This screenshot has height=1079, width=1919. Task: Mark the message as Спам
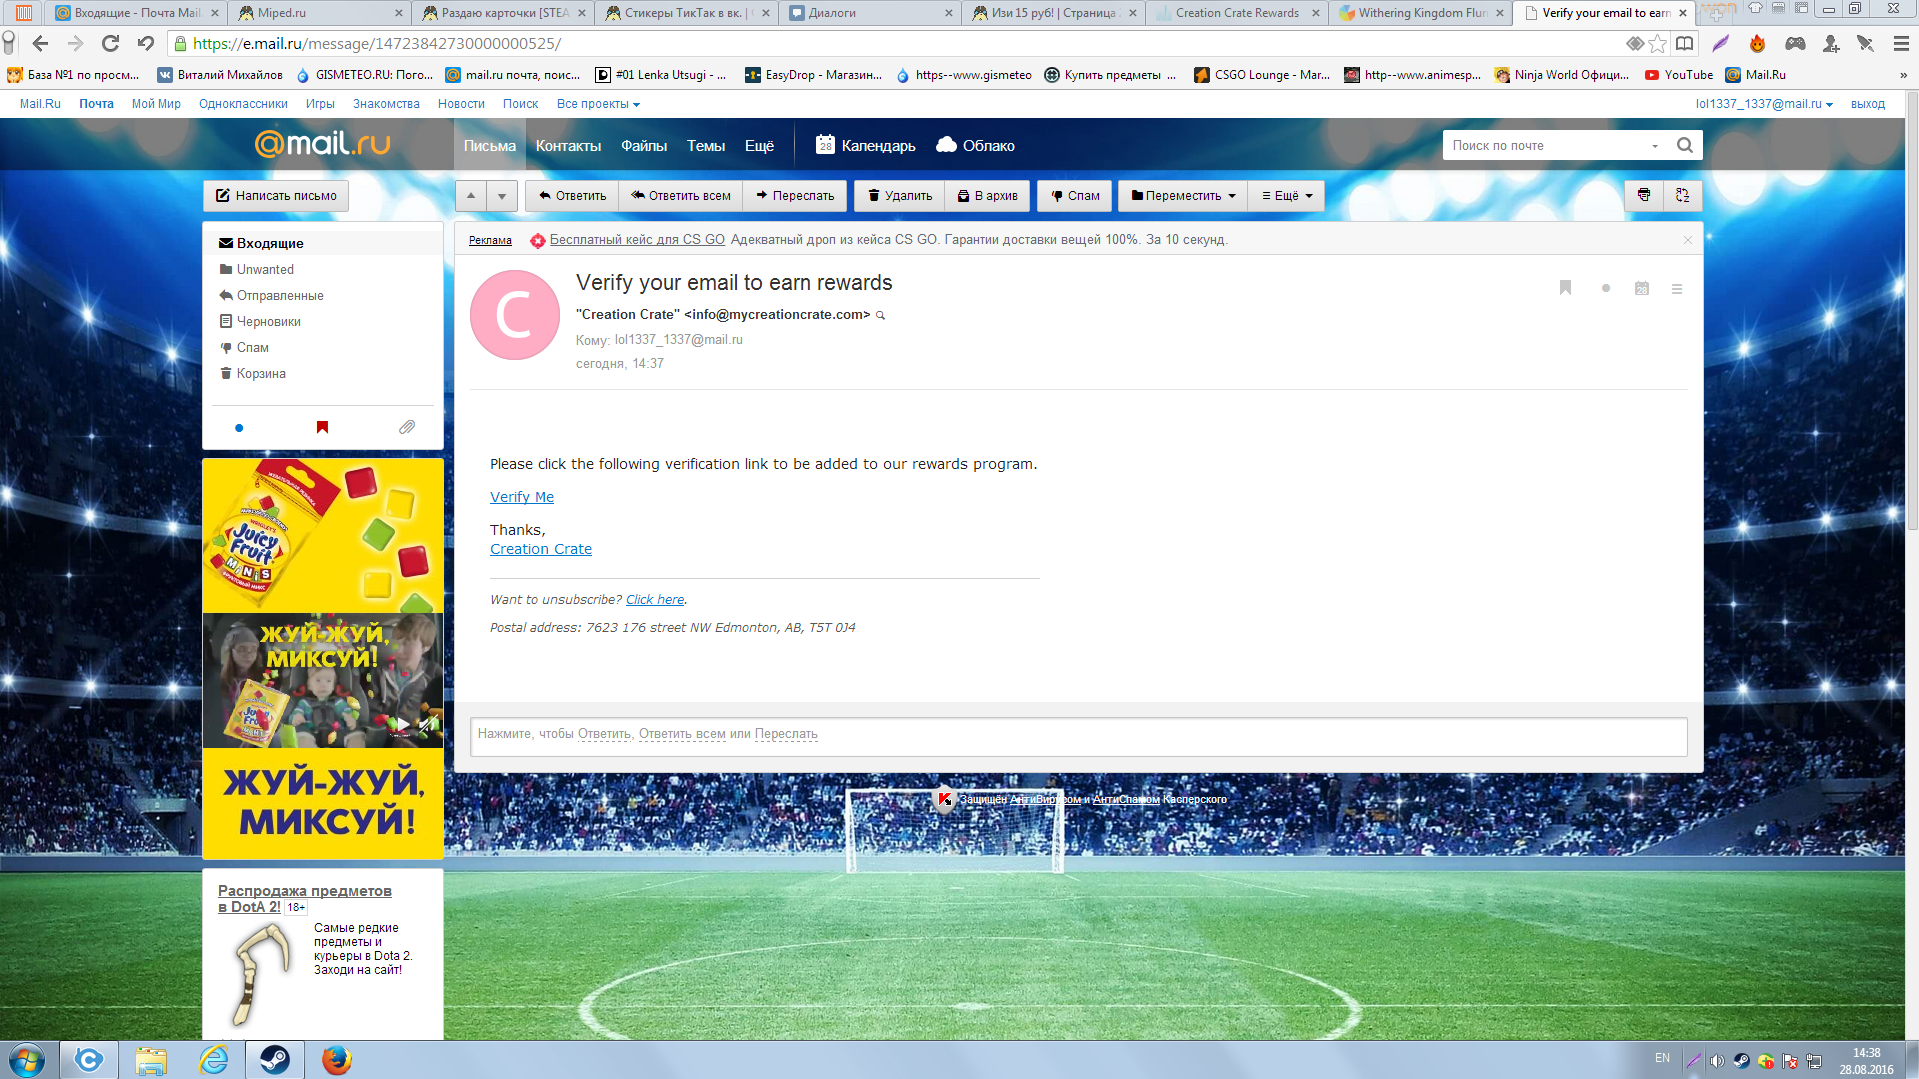[x=1075, y=196]
